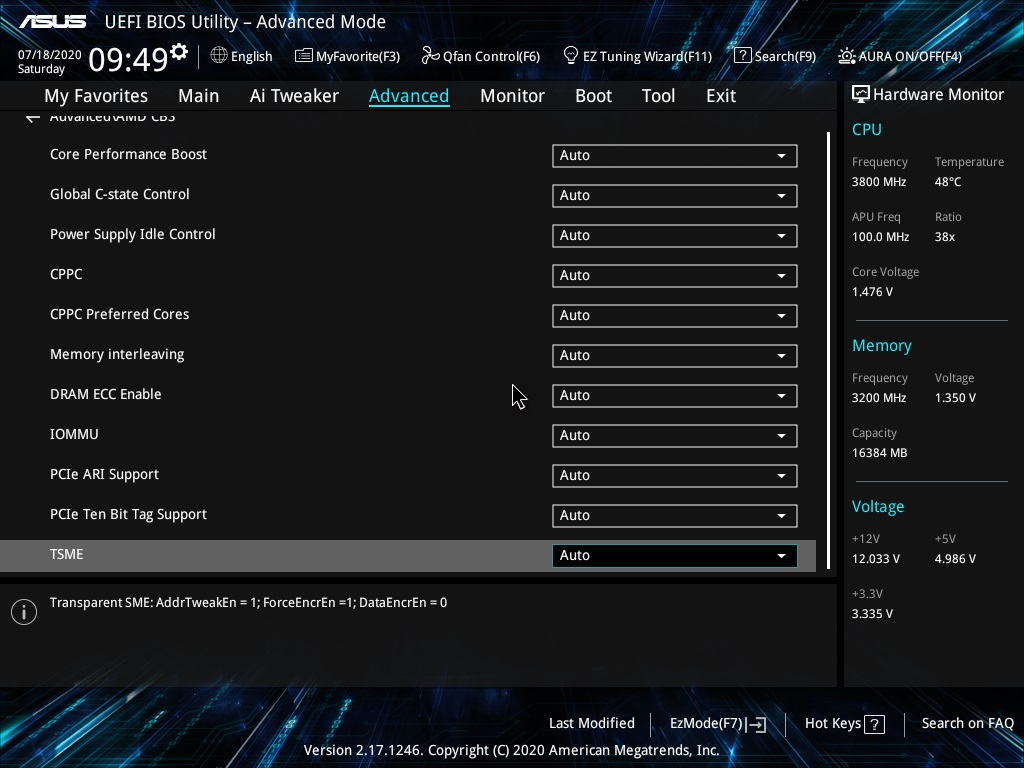The image size is (1024, 768).
Task: Select IOMMU label
Action: [74, 434]
